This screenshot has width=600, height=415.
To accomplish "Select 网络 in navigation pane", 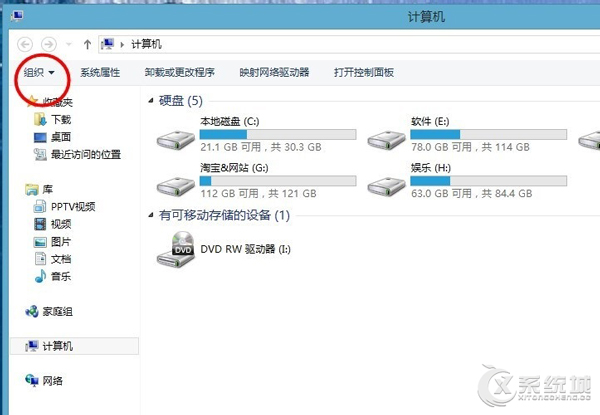I will (x=52, y=381).
